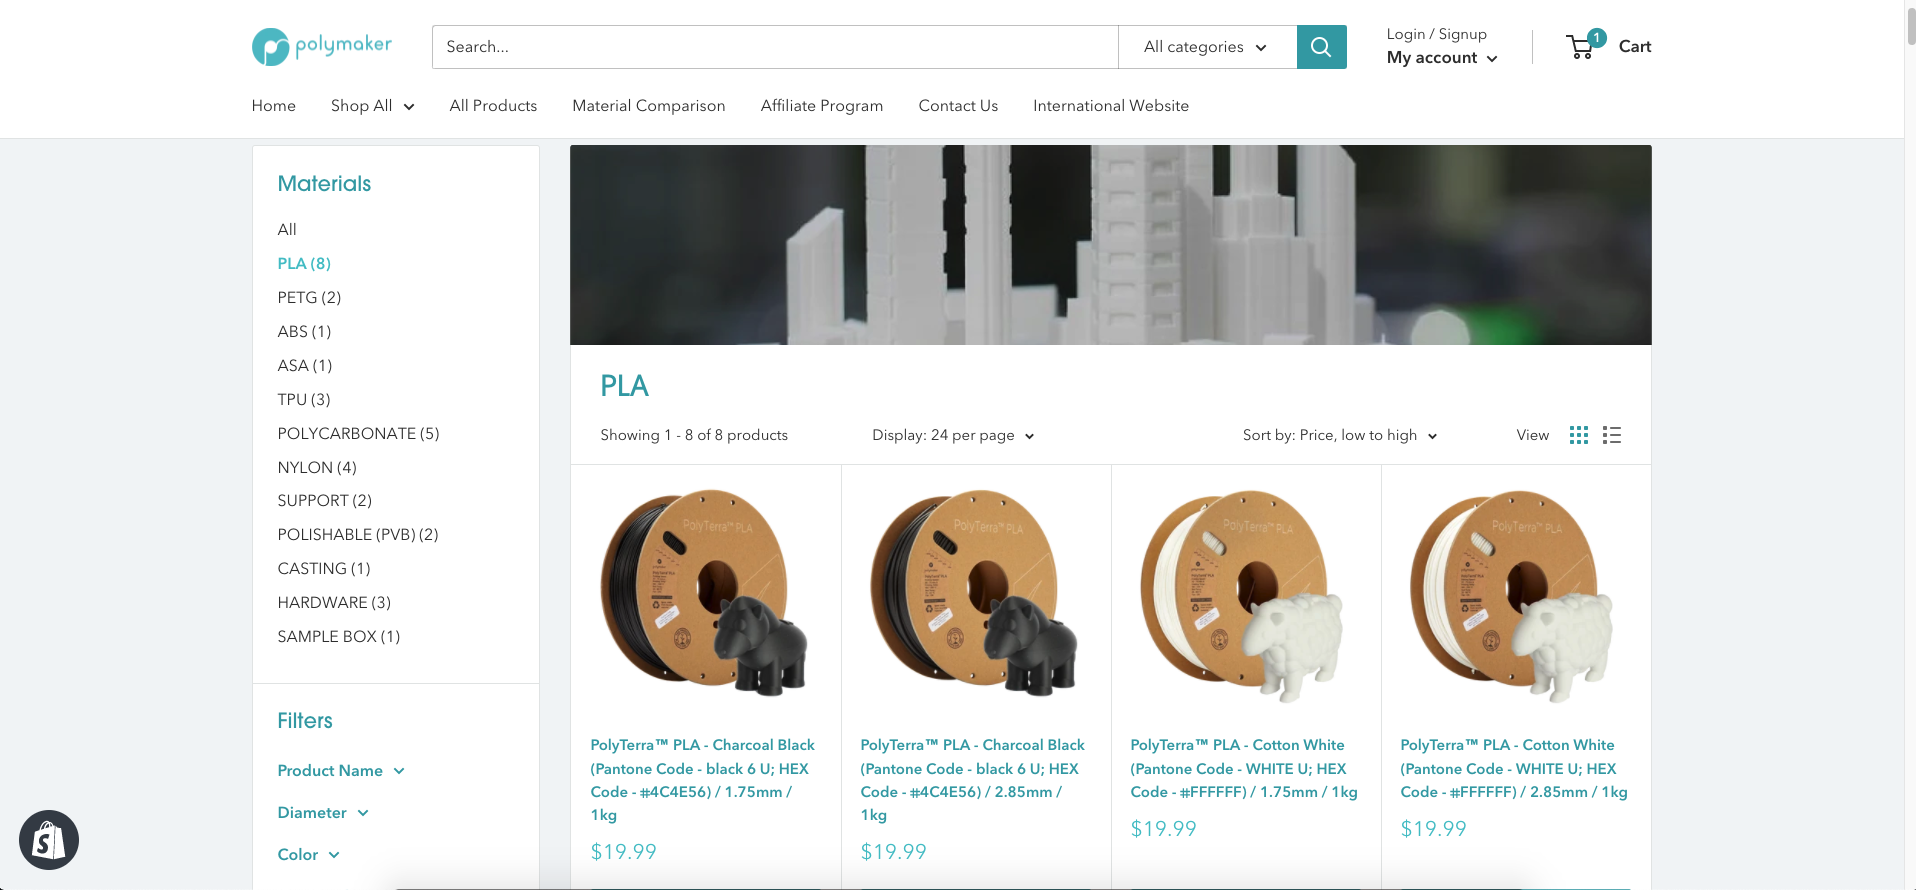Open Cotton White 2.85mm product title
1916x890 pixels.
point(1515,769)
